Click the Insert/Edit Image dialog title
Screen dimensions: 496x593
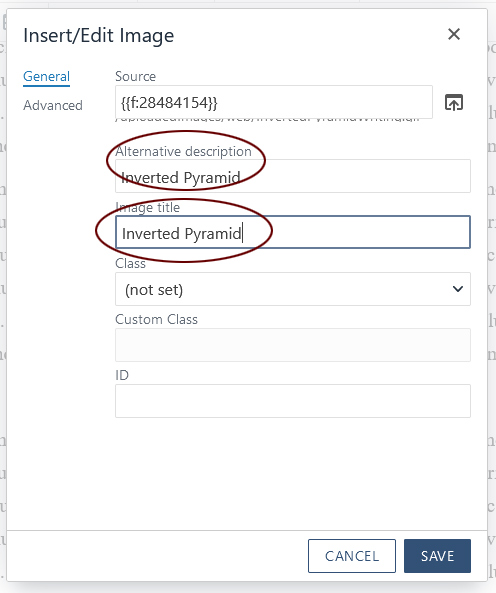click(99, 36)
